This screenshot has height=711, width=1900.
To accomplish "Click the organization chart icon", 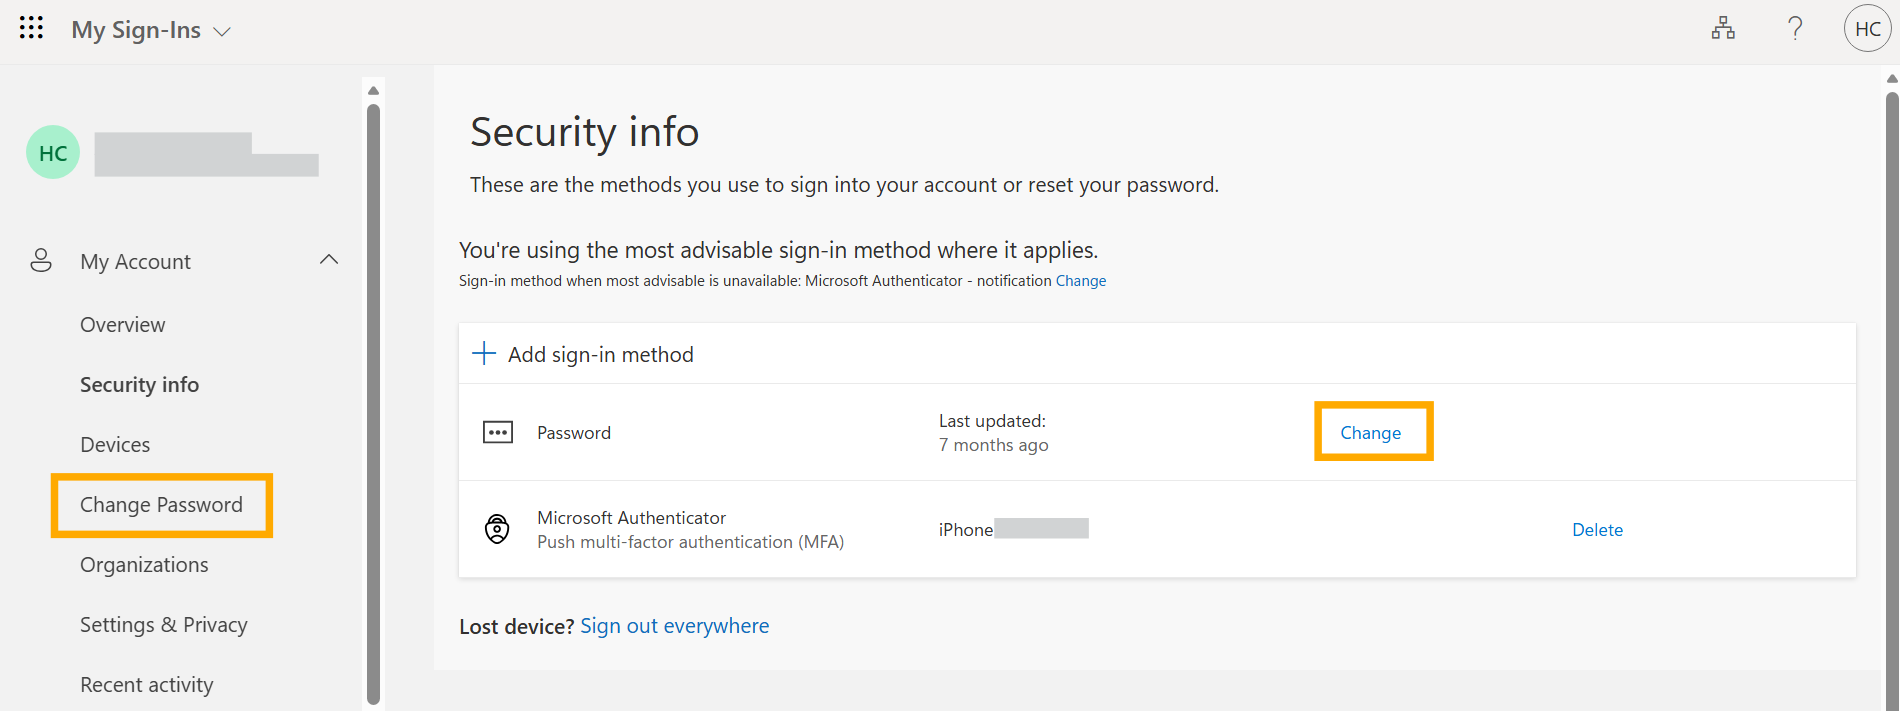I will click(x=1723, y=29).
